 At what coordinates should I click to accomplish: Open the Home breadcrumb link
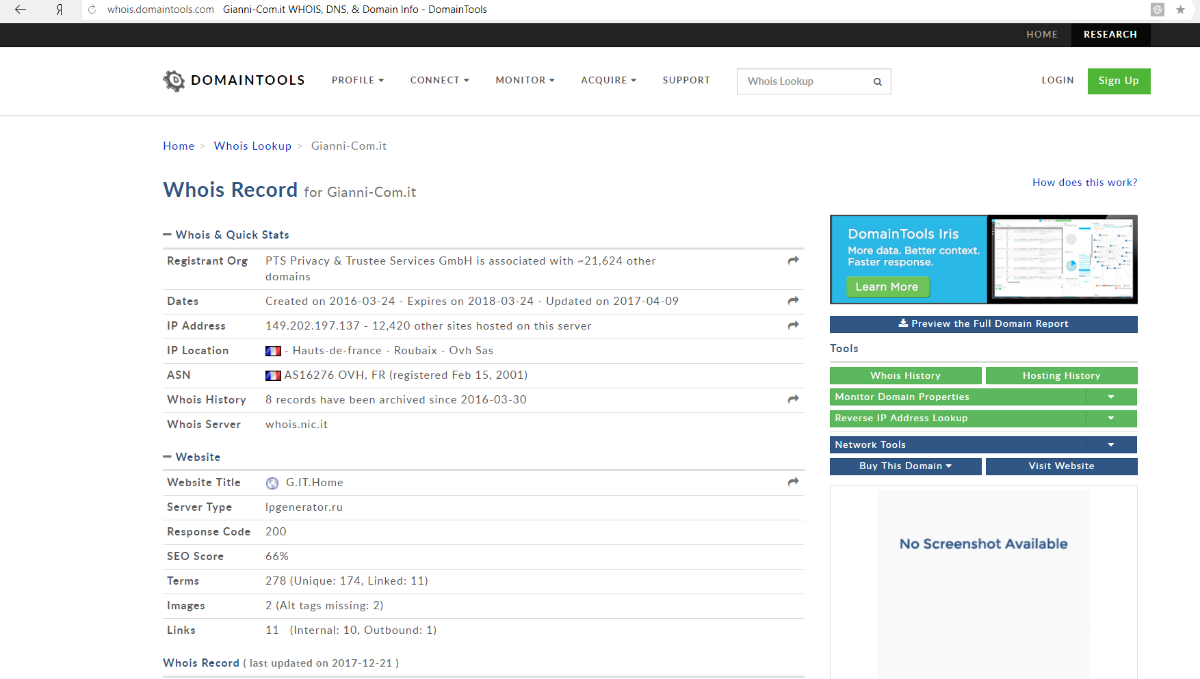[179, 146]
